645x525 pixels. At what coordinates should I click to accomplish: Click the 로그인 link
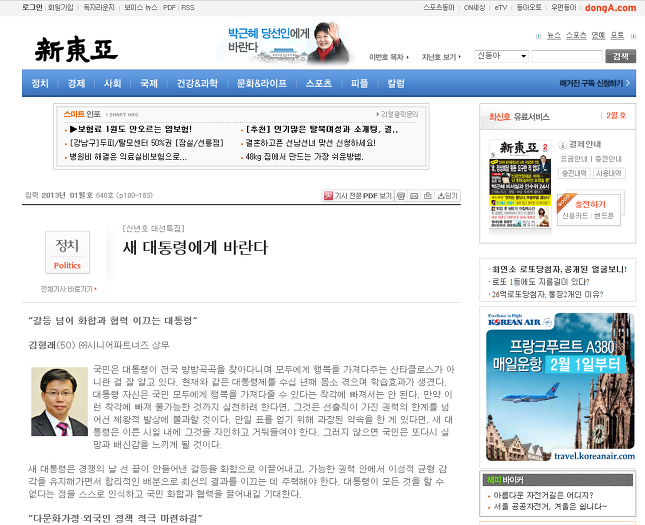tap(32, 7)
